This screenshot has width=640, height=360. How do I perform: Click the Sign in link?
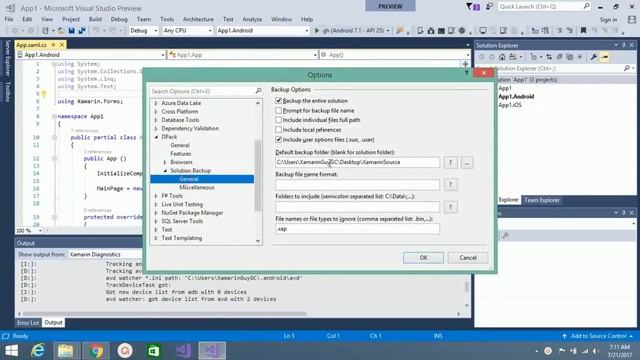[608, 20]
